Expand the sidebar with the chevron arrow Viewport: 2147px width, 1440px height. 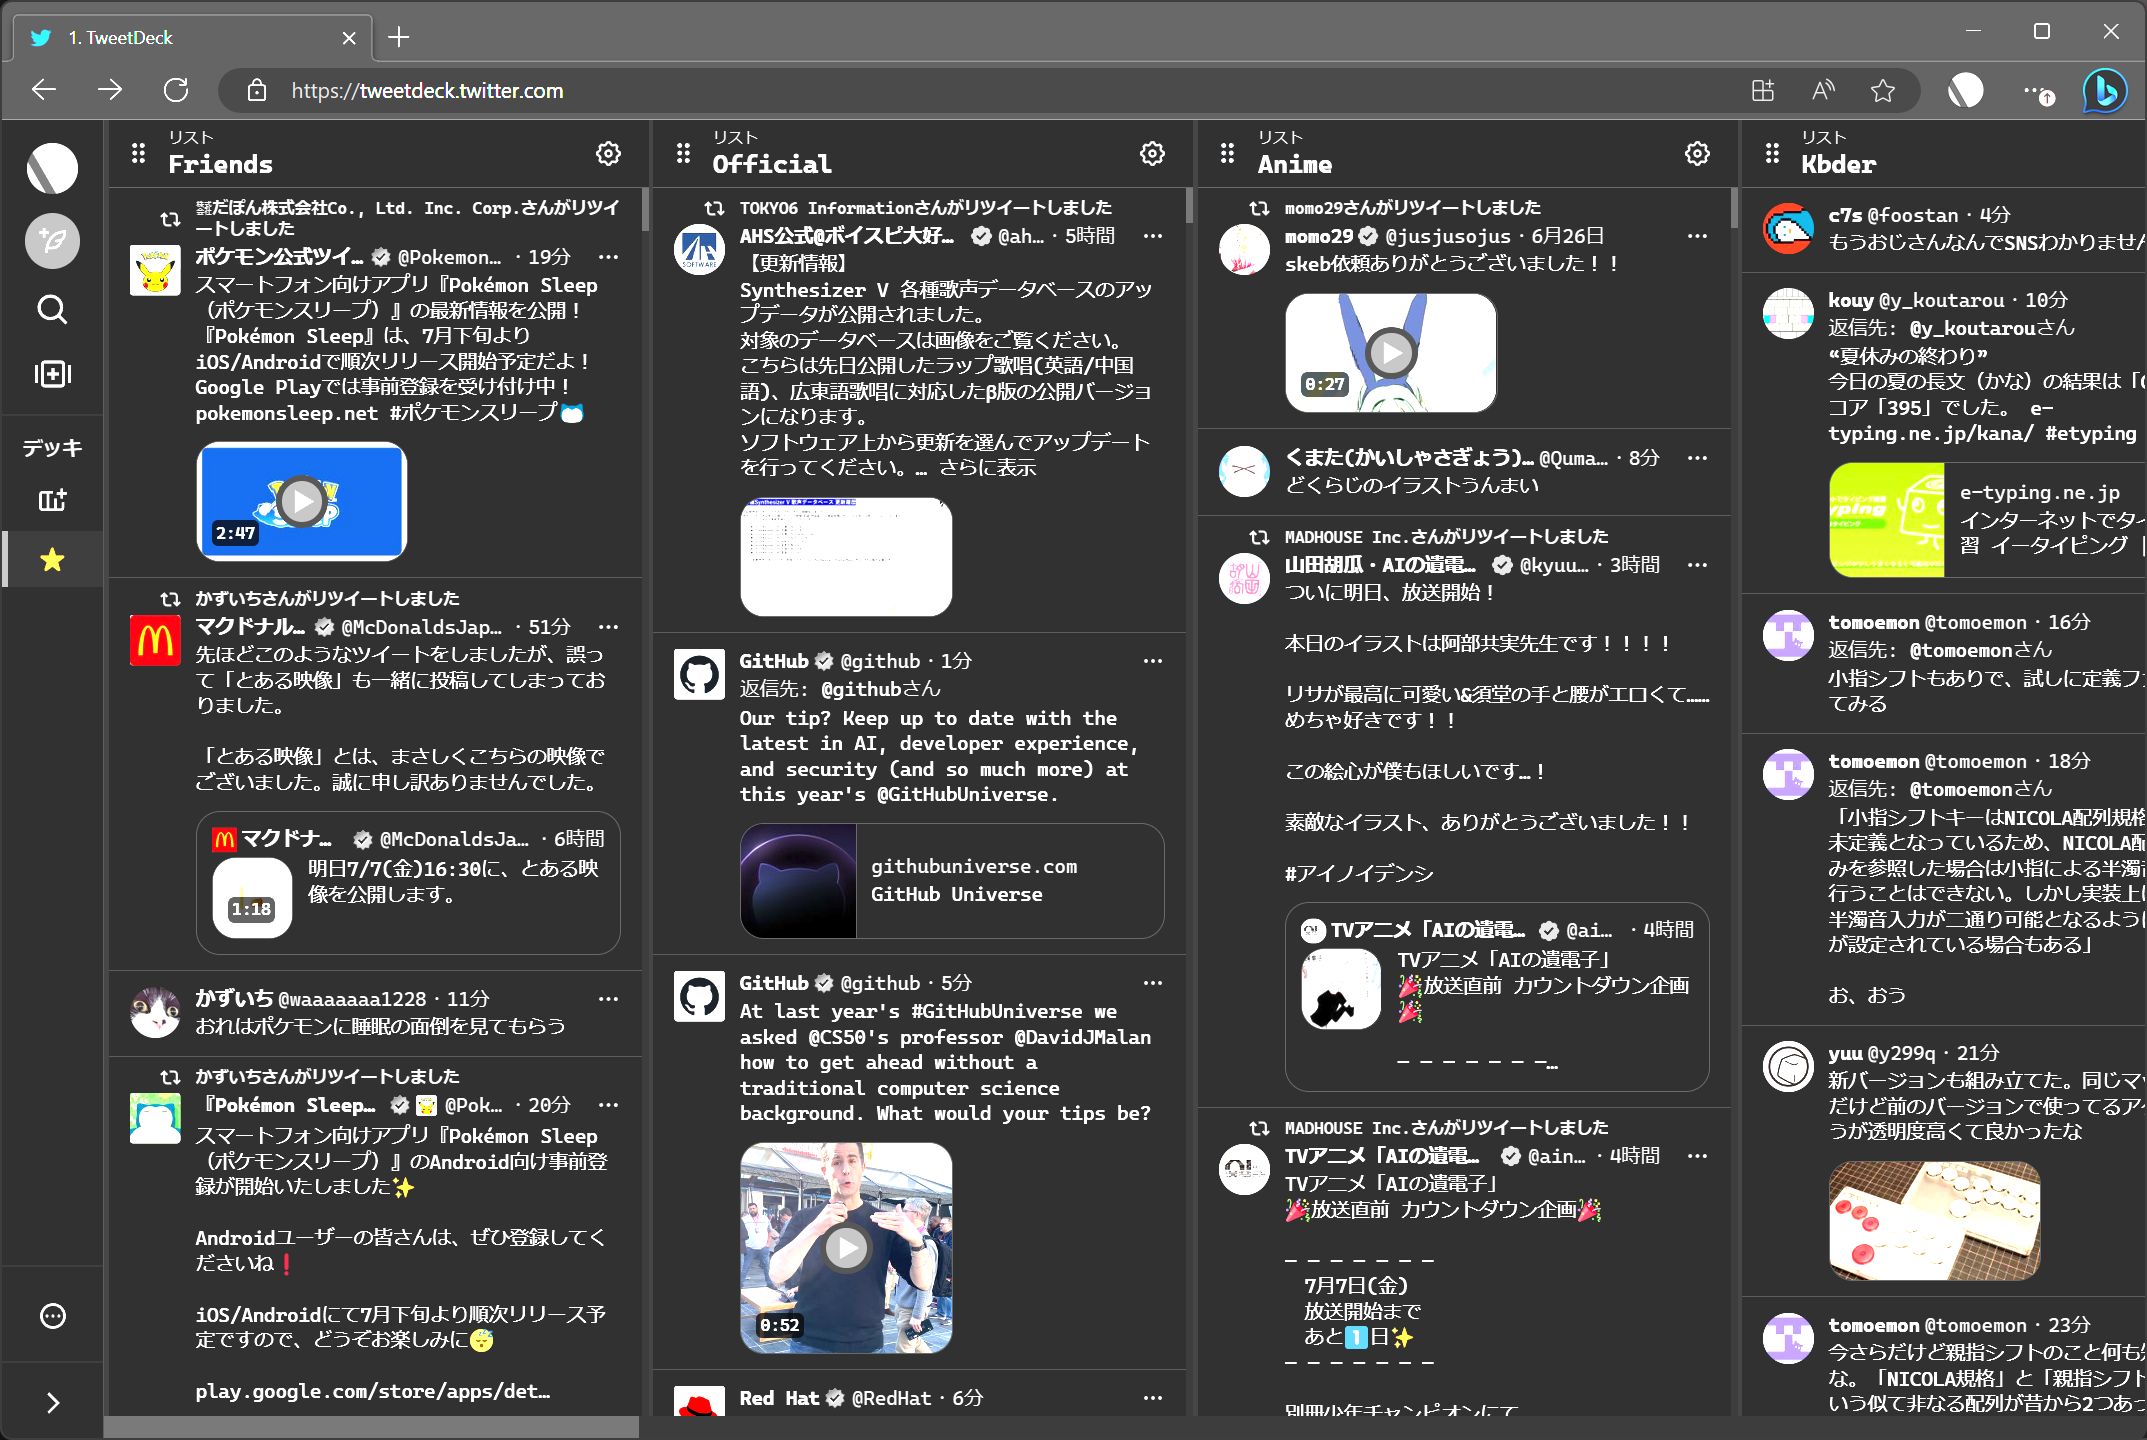[52, 1403]
